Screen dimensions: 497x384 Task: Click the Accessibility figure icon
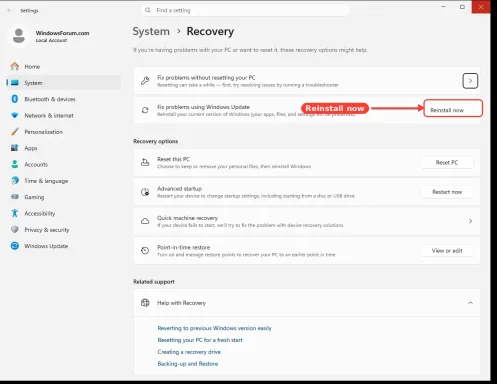coord(15,213)
